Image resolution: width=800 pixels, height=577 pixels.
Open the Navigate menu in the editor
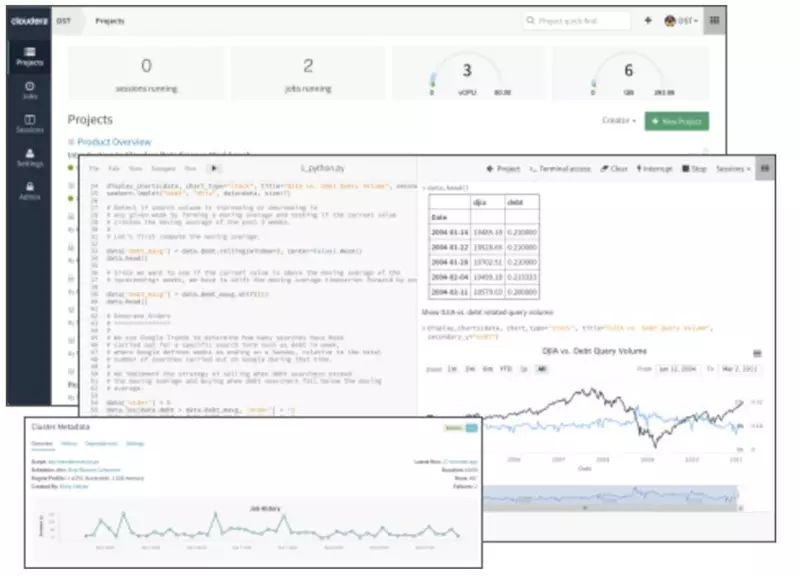[163, 168]
